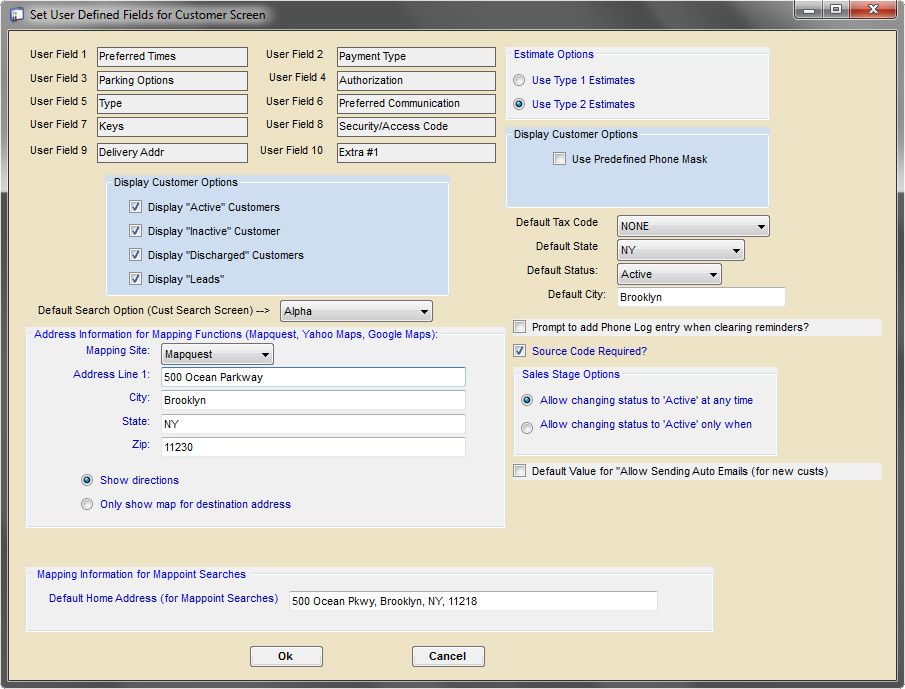Click the Cancel button
This screenshot has height=689, width=905.
point(448,656)
